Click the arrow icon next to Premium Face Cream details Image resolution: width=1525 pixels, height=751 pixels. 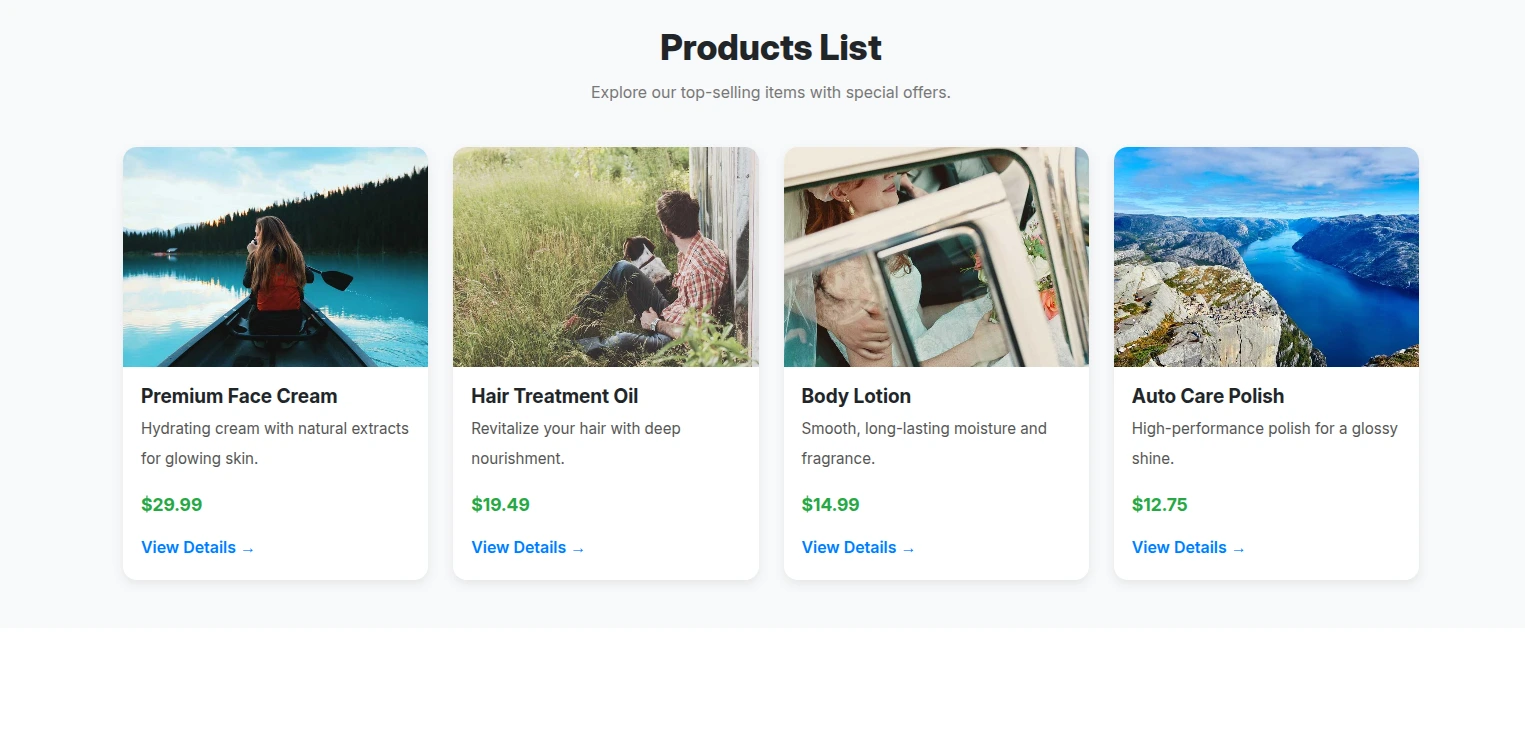pyautogui.click(x=248, y=548)
